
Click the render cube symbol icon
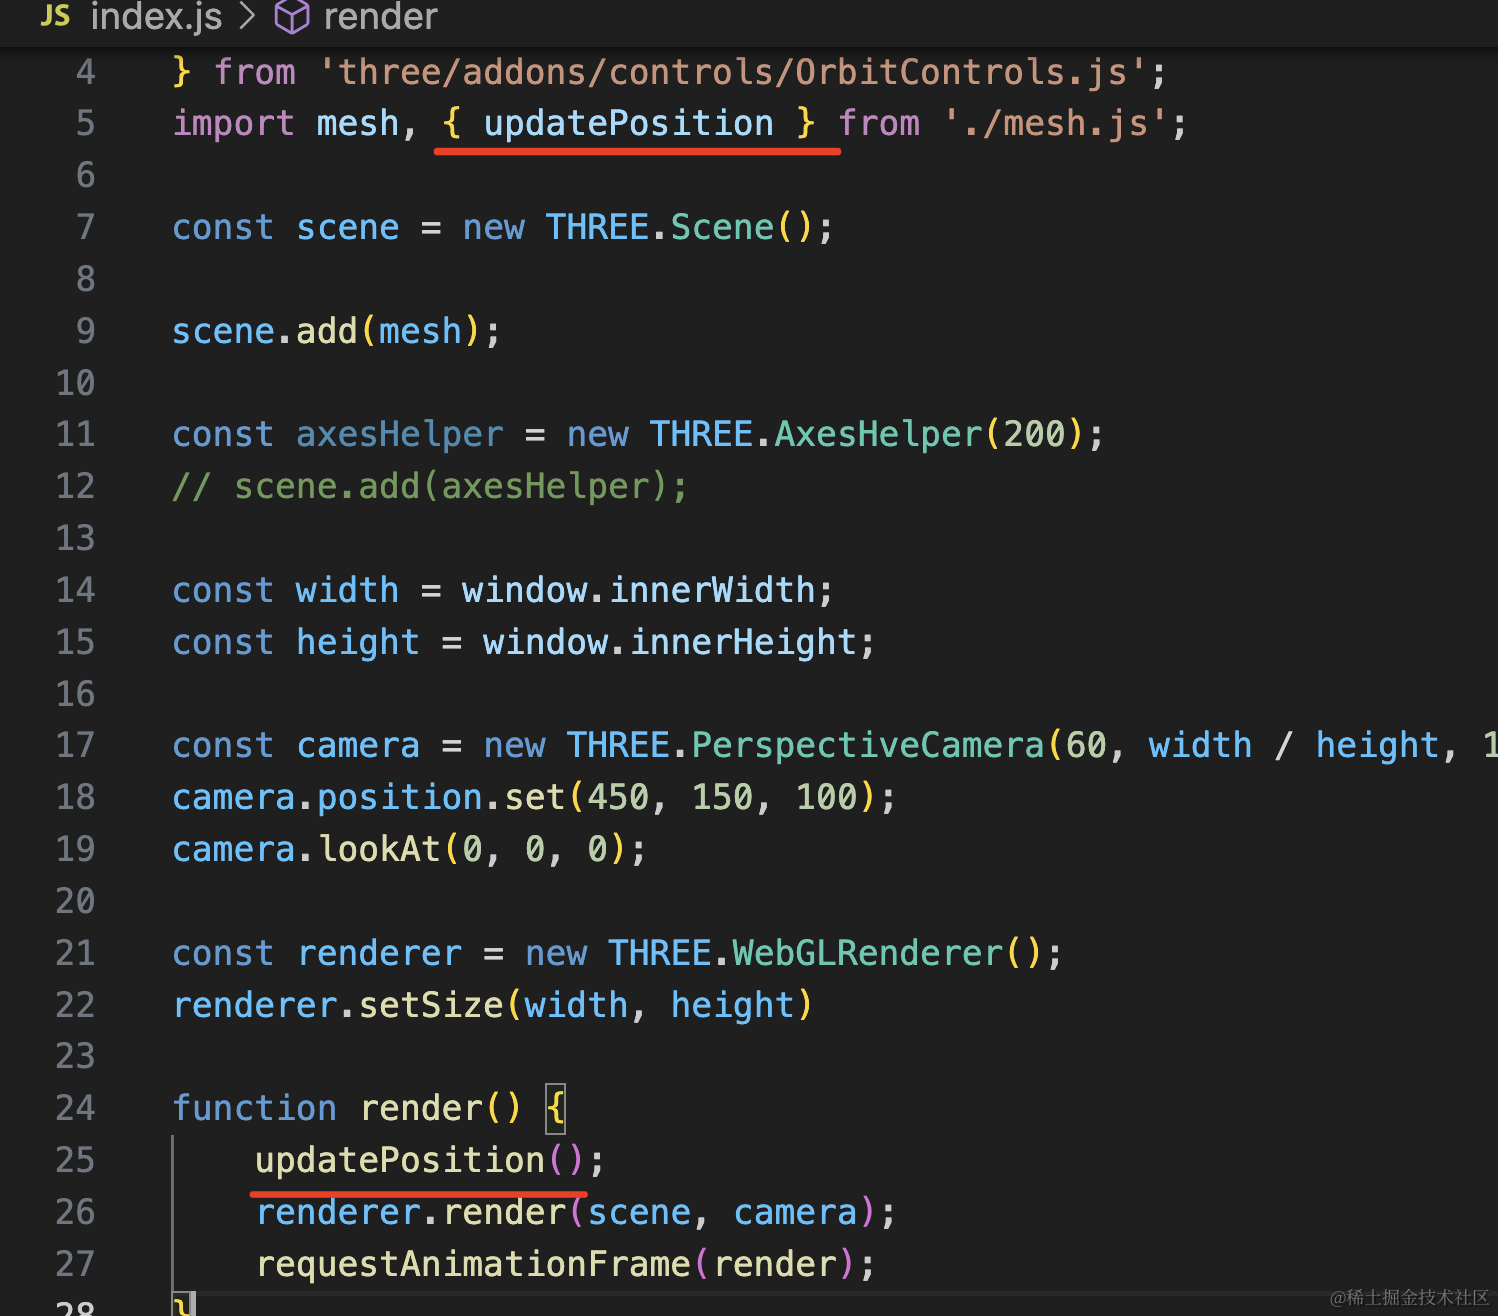point(292,16)
